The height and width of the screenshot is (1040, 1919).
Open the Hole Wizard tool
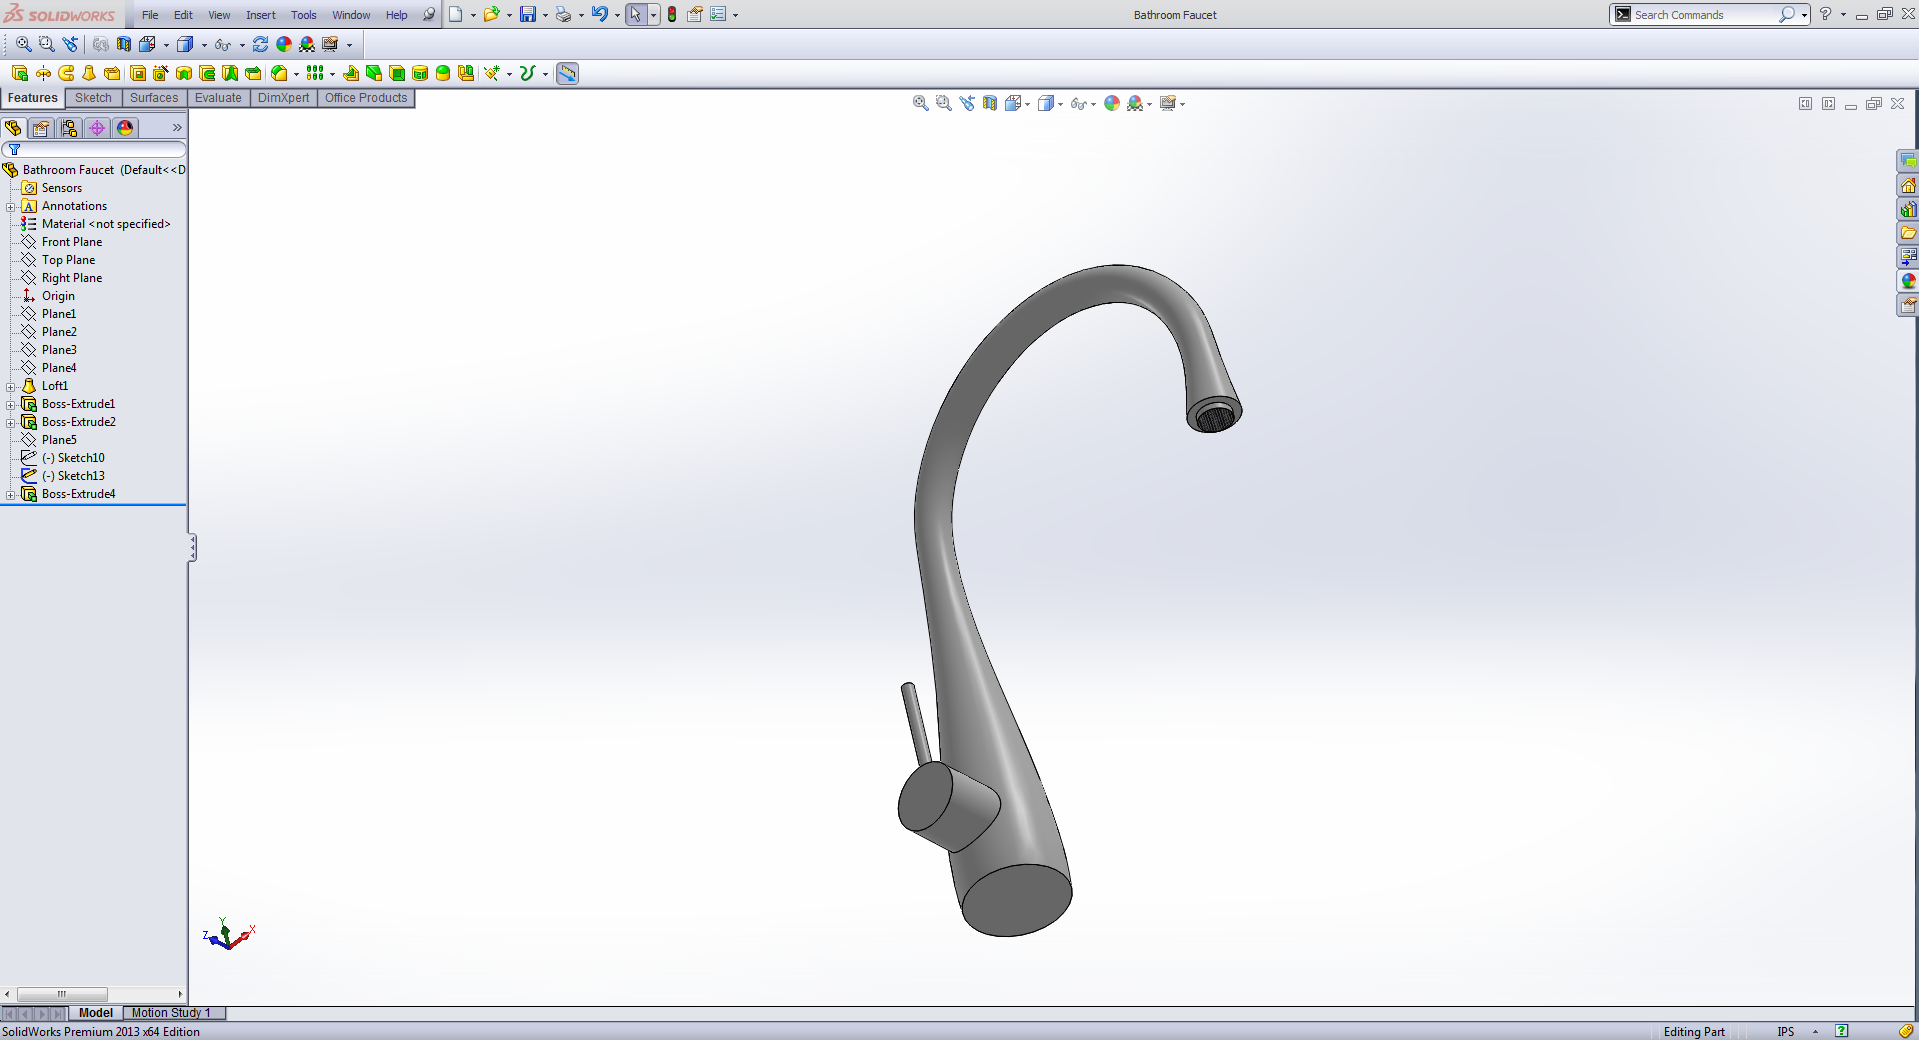pyautogui.click(x=160, y=73)
